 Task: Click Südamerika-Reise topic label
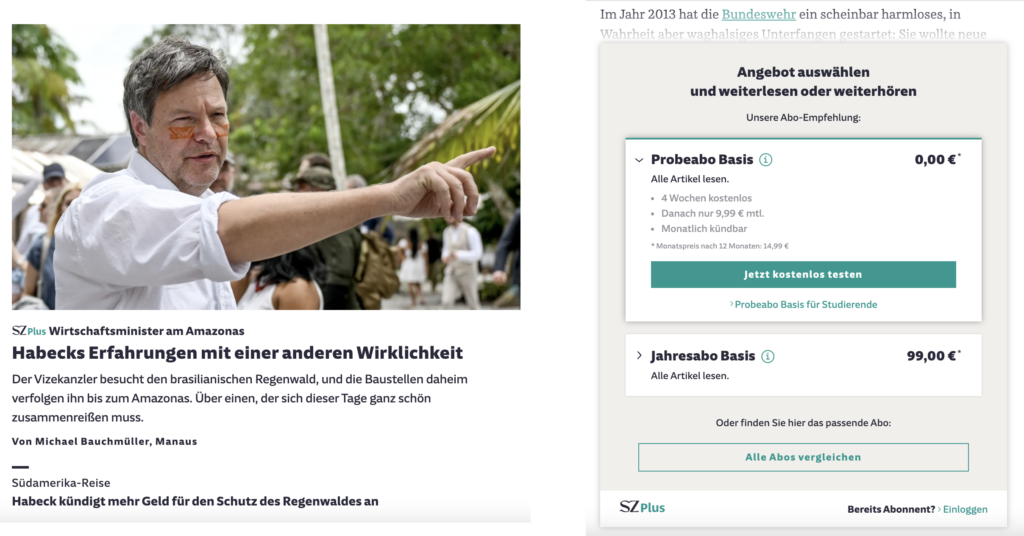[x=61, y=483]
